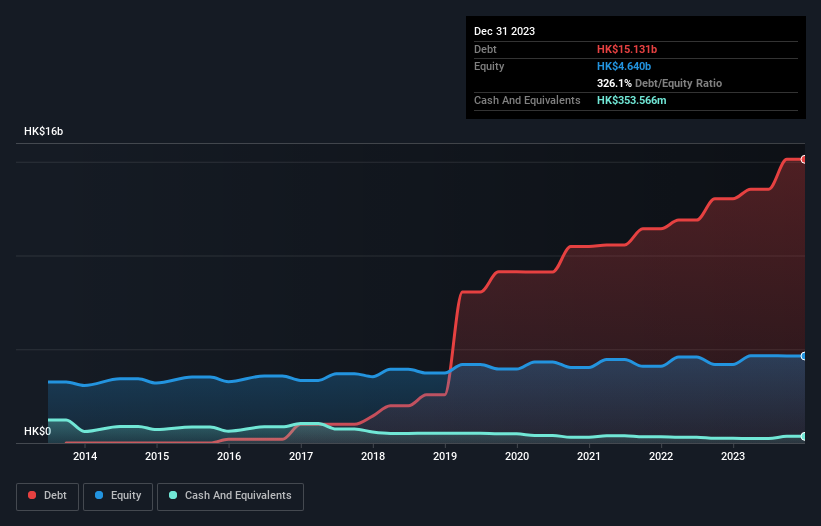Click the HK$4.640b equity value
Screen dimensions: 821x526
pos(624,66)
